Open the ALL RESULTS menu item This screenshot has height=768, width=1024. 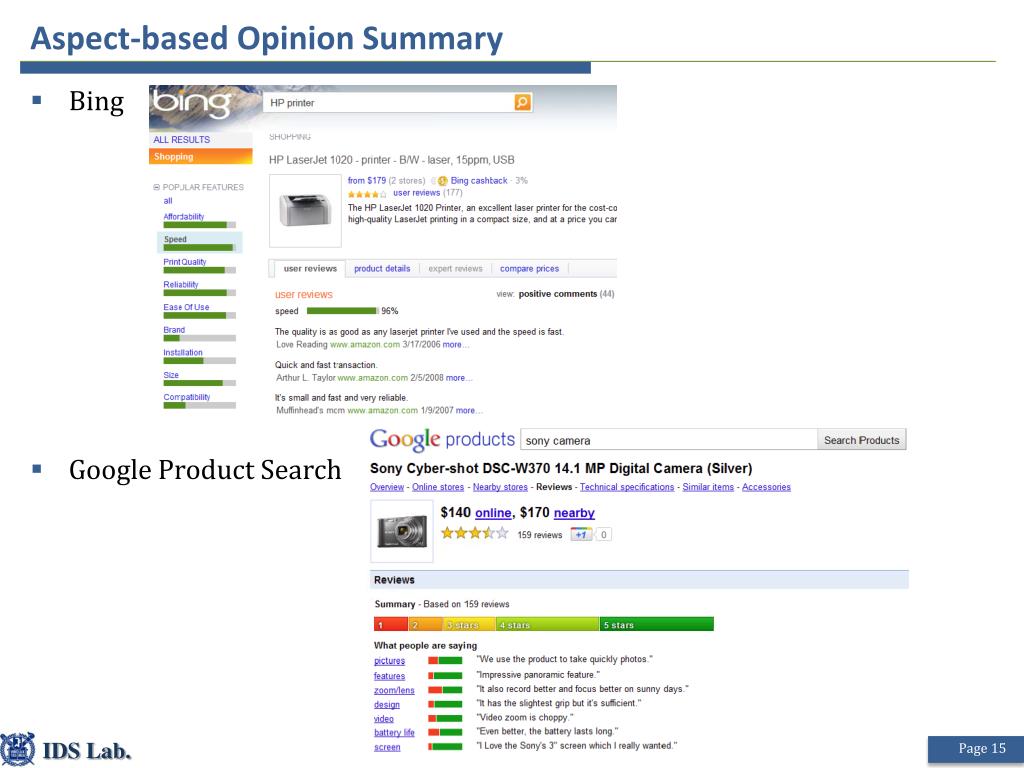182,140
